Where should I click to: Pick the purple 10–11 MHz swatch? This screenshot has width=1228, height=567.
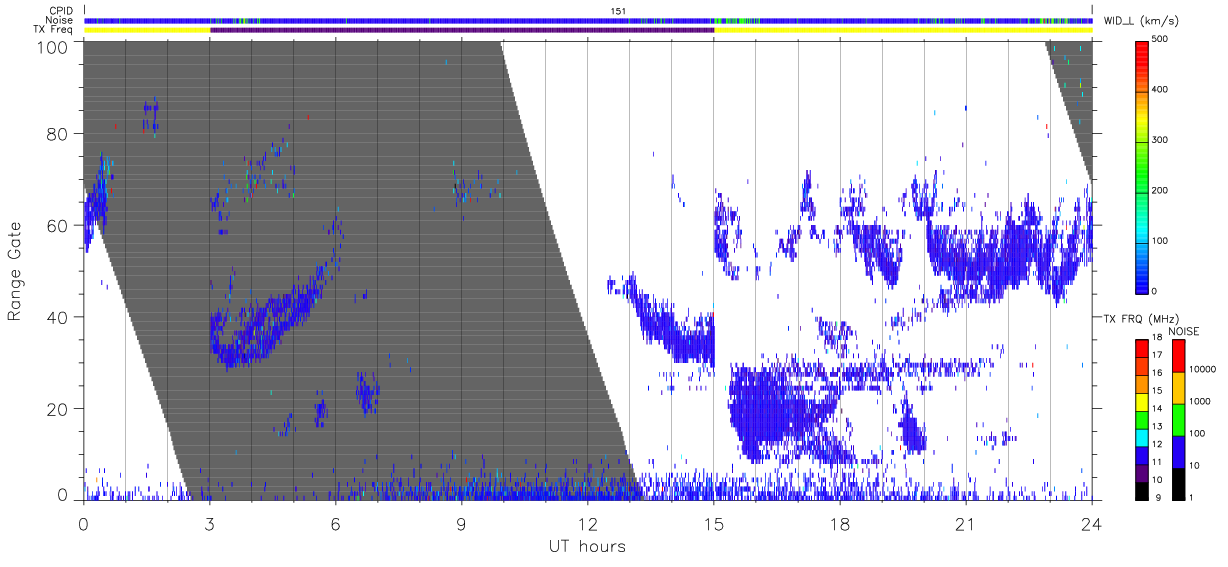coord(1142,472)
